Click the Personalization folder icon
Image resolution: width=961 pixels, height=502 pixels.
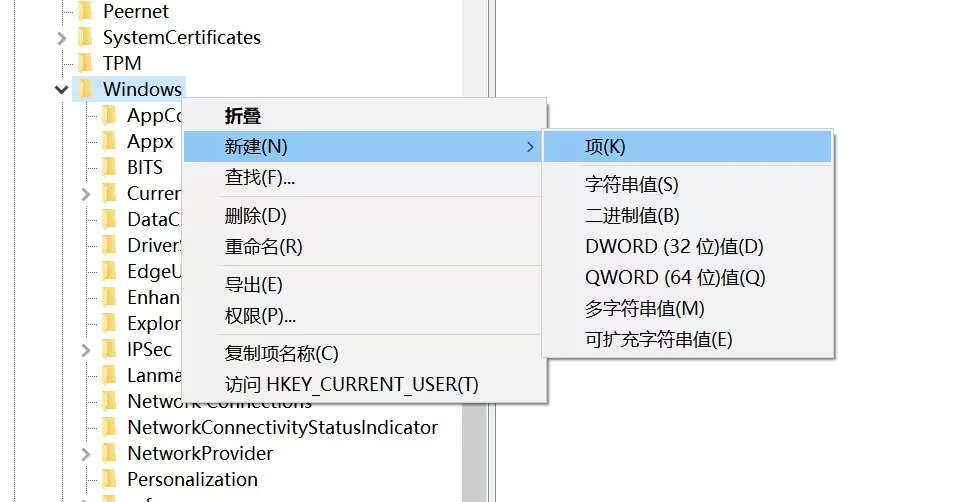(110, 479)
